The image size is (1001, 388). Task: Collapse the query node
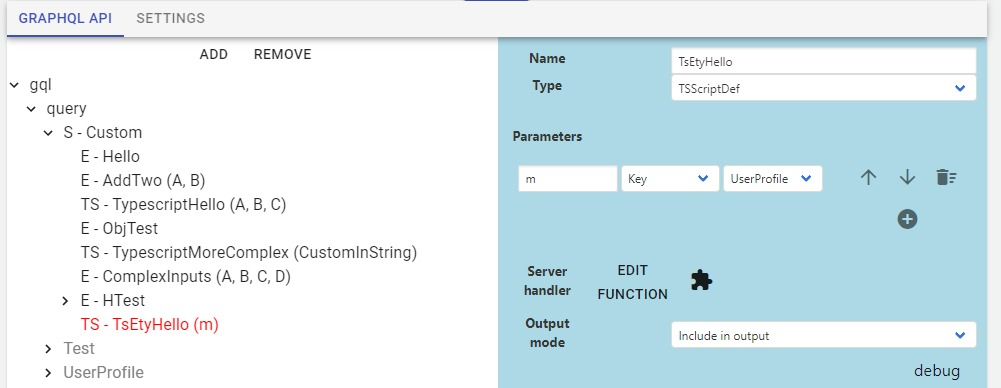[x=31, y=109]
